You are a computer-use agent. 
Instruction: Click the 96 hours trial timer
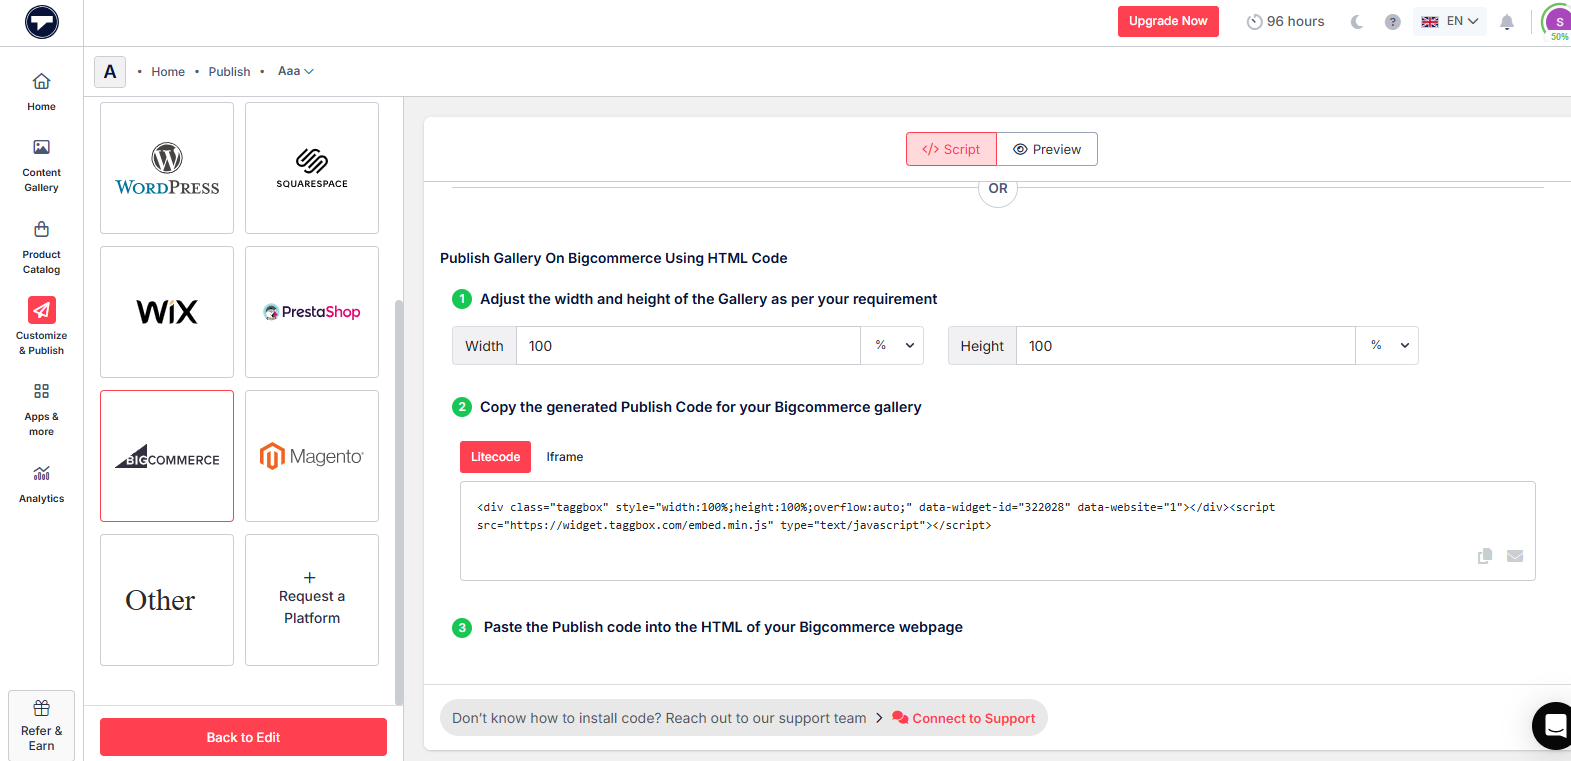click(x=1285, y=21)
